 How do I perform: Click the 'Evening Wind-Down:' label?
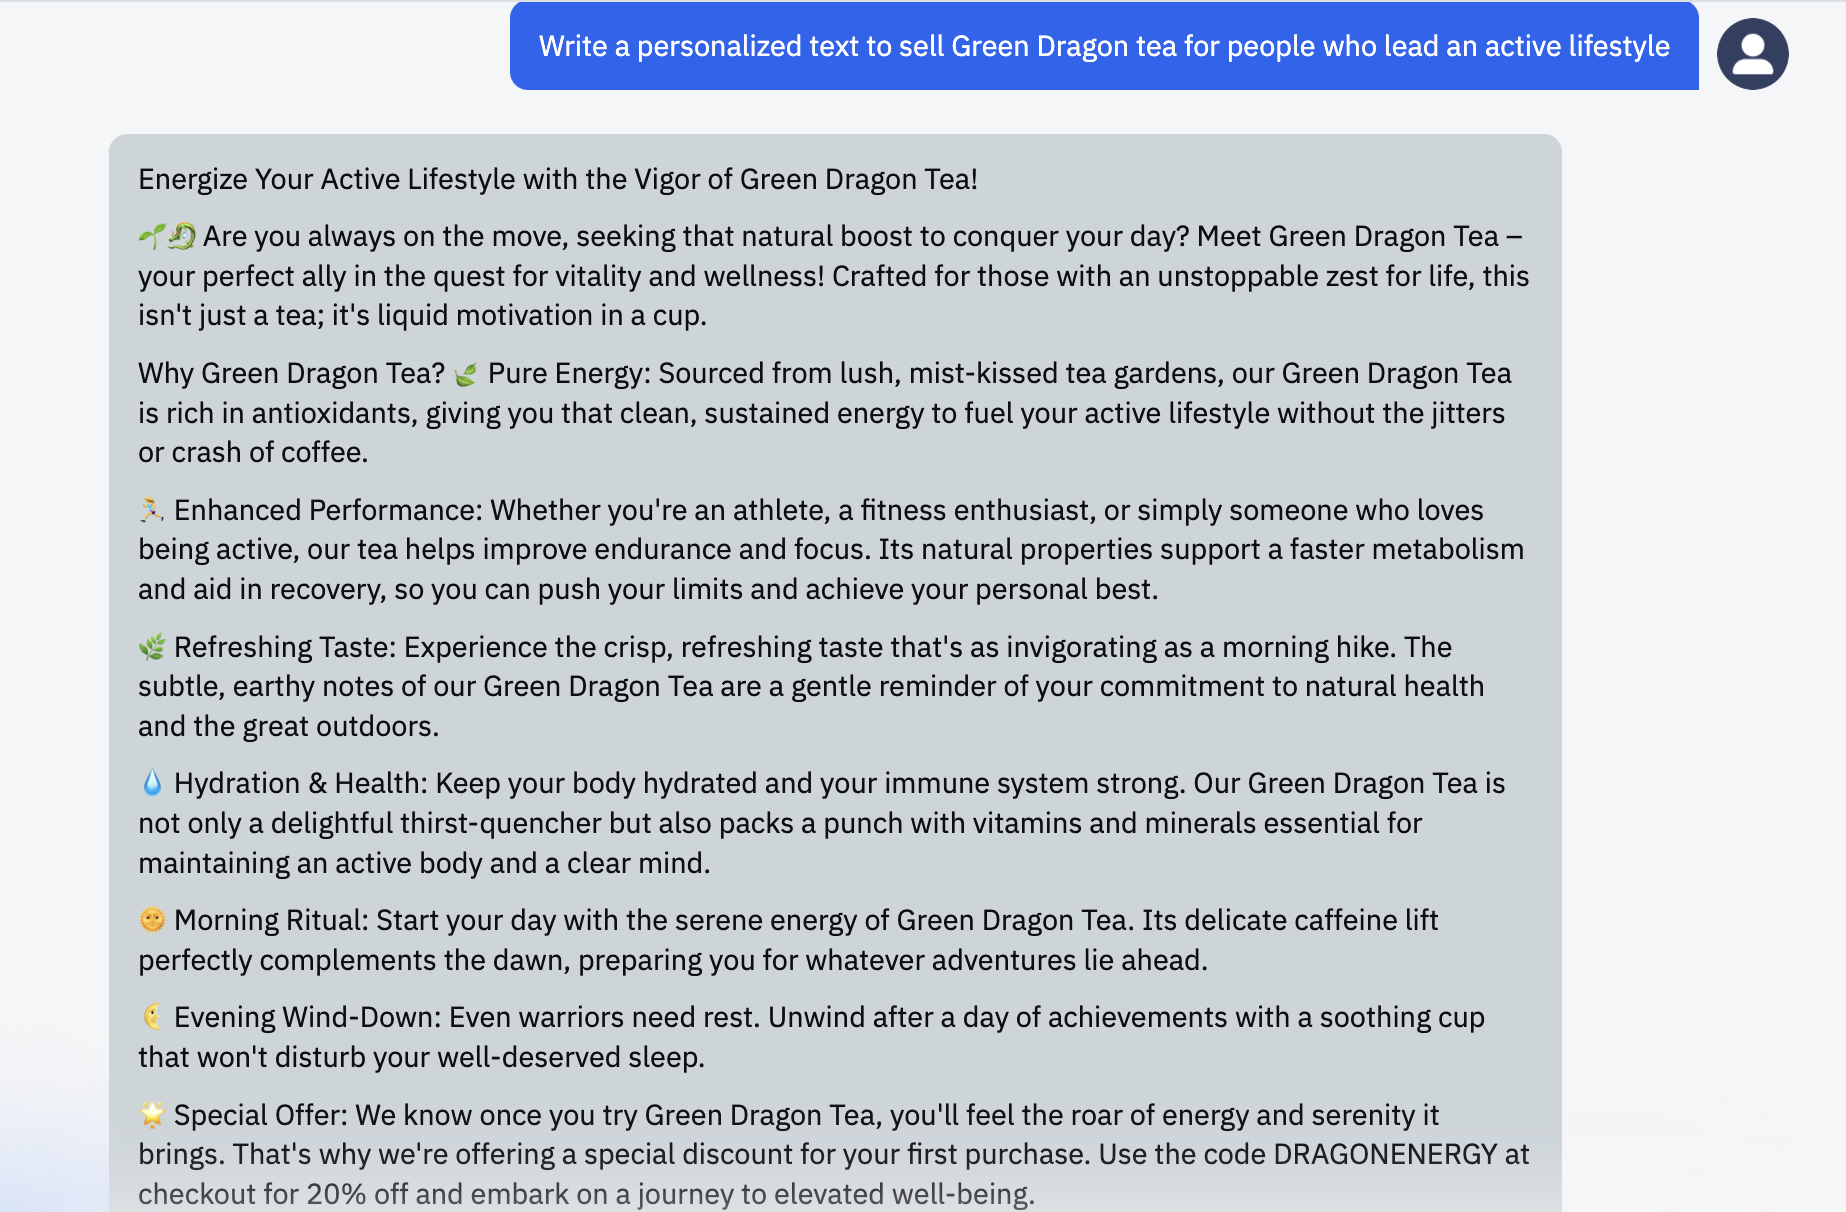(307, 1018)
